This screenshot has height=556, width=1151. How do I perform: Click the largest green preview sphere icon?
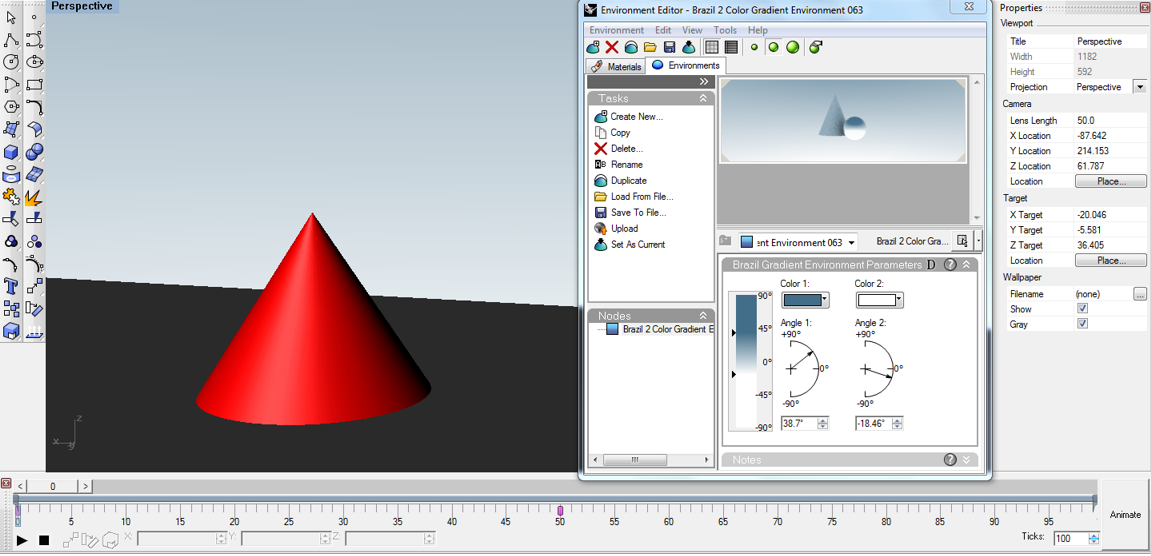pyautogui.click(x=793, y=47)
